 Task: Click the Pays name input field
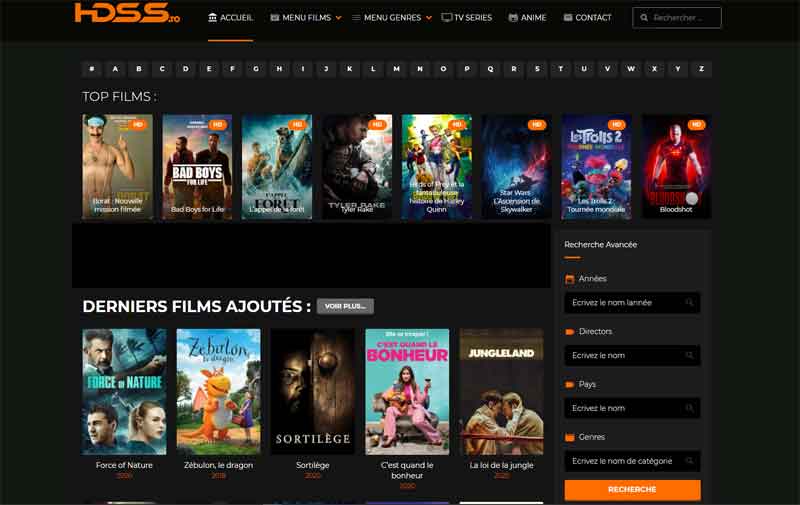click(632, 408)
